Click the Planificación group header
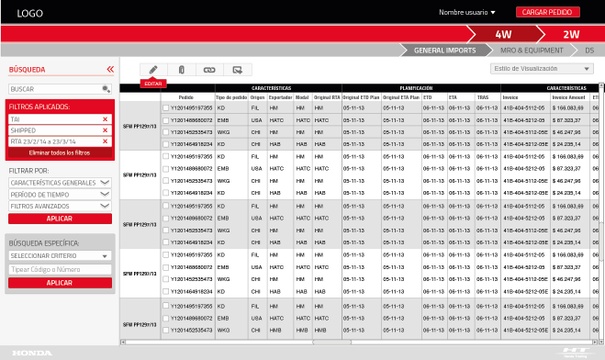605x360 pixels. 416,88
